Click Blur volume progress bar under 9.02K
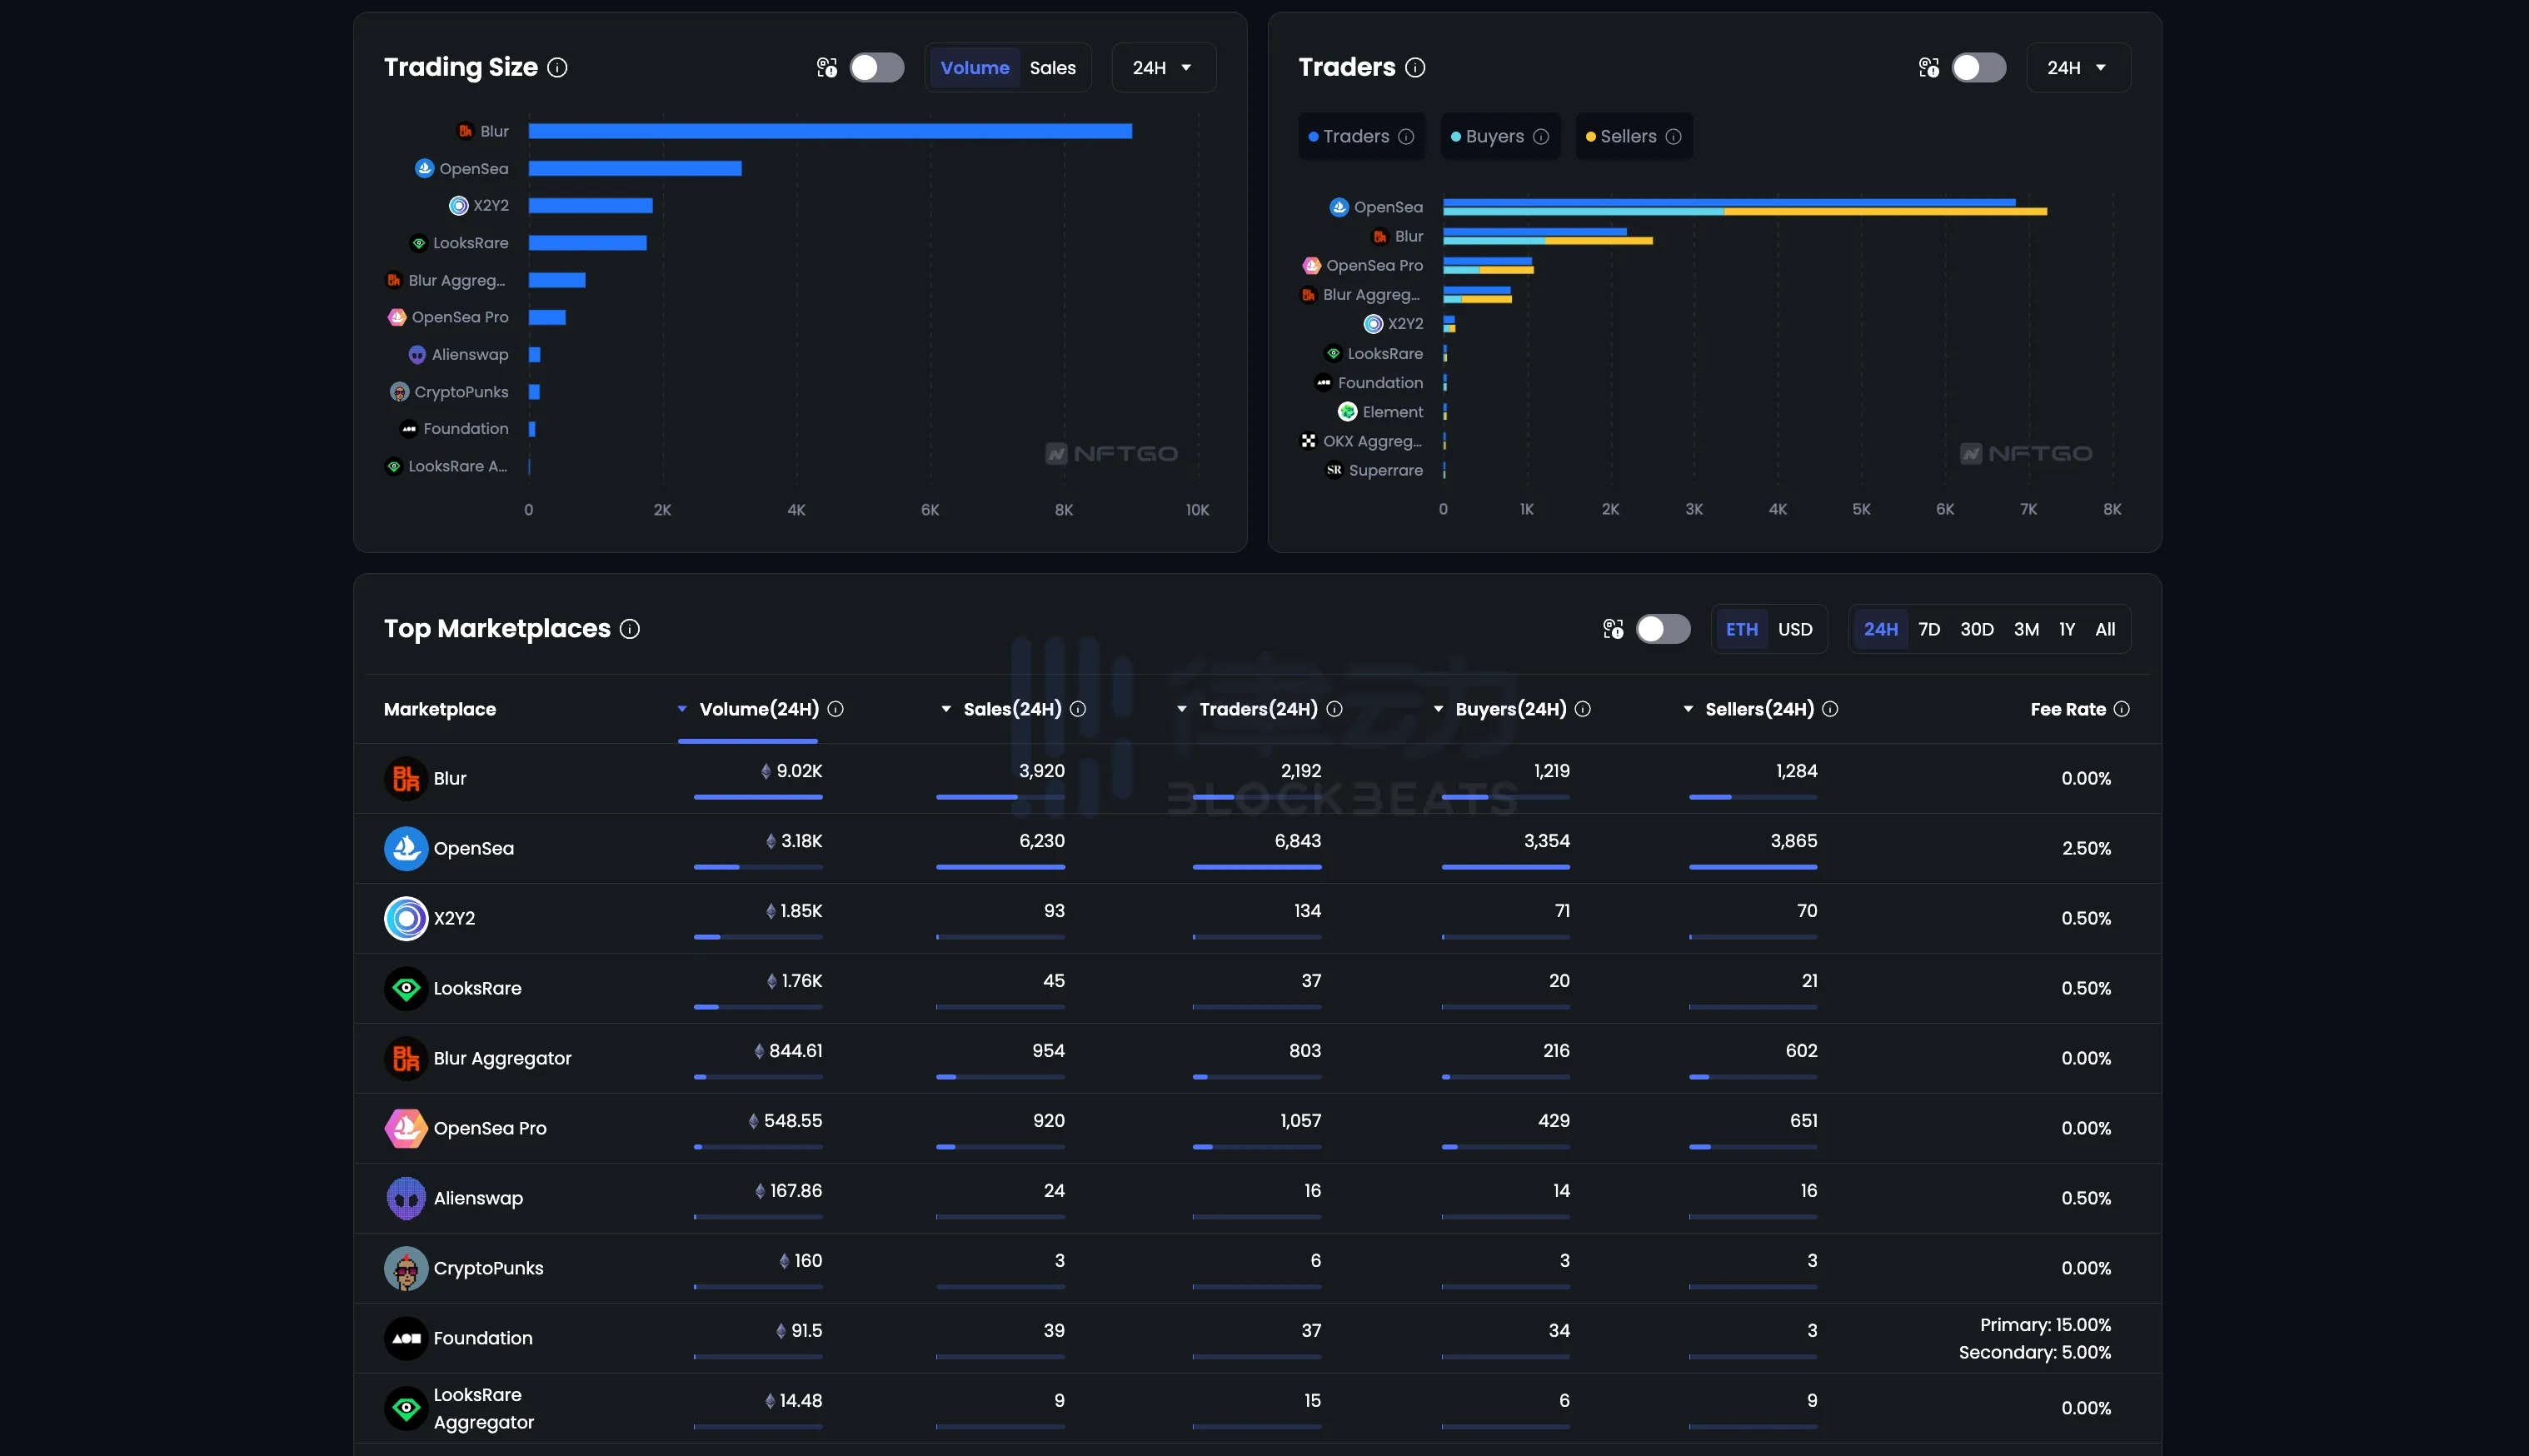 (x=758, y=797)
